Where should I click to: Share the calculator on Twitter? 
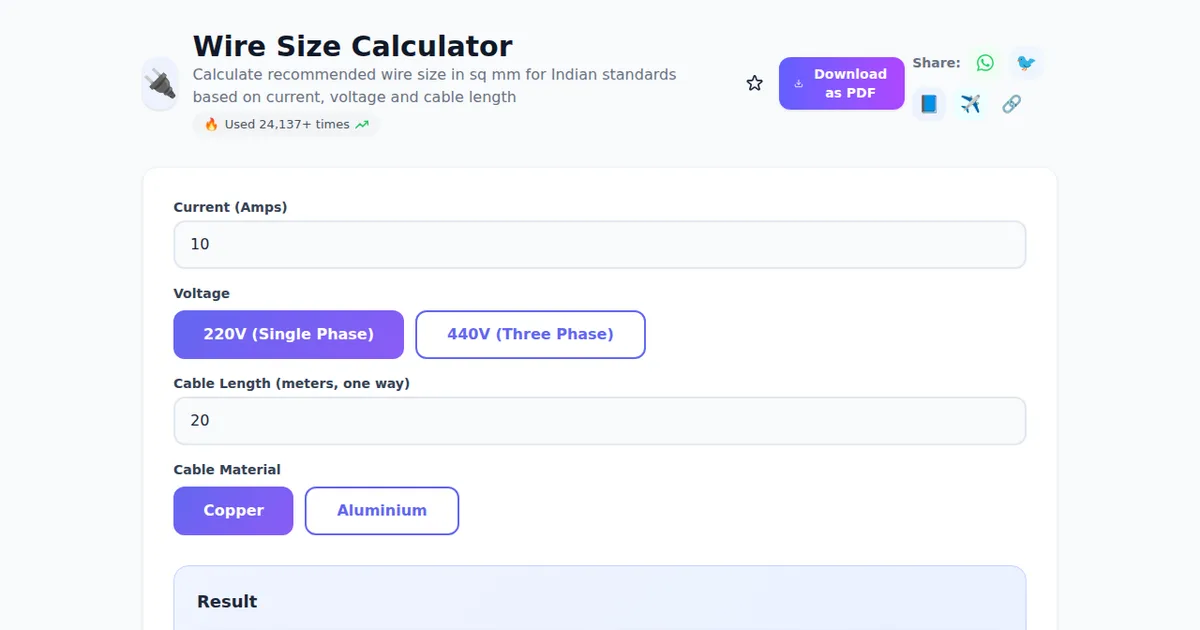(1025, 62)
